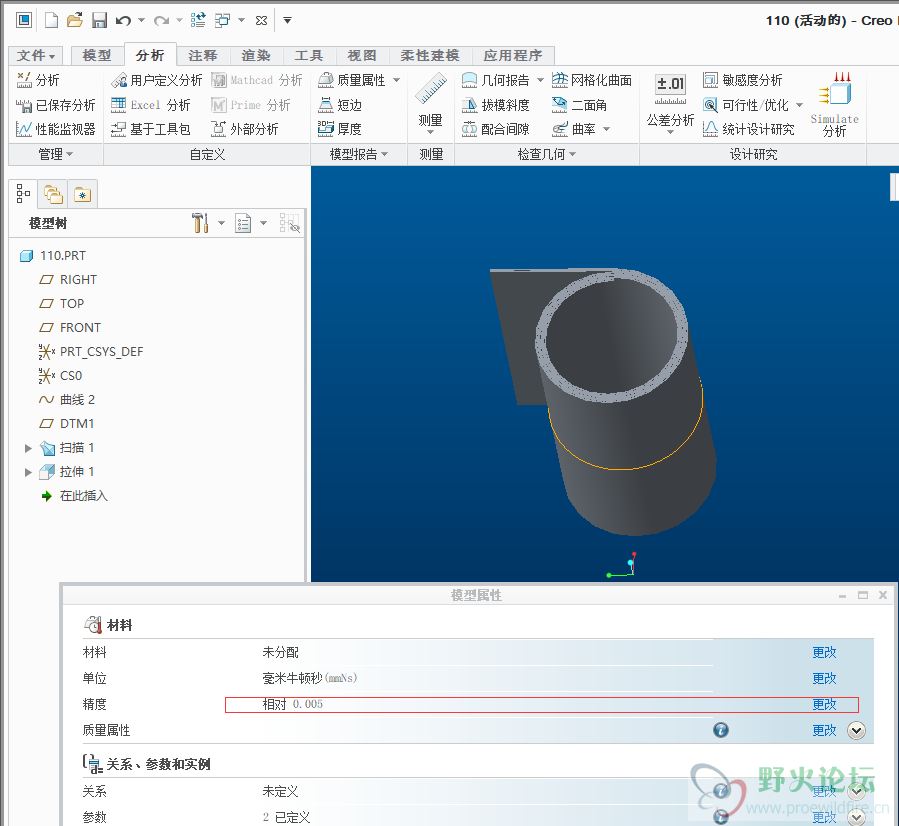Viewport: 899px width, 826px height.
Task: Run 配合间隙 check
Action: point(496,130)
